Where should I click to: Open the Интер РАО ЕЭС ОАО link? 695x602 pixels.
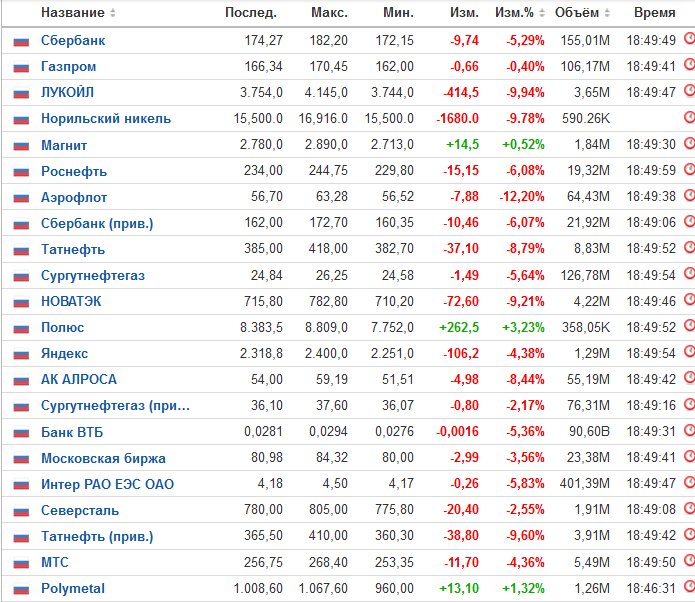pyautogui.click(x=107, y=484)
